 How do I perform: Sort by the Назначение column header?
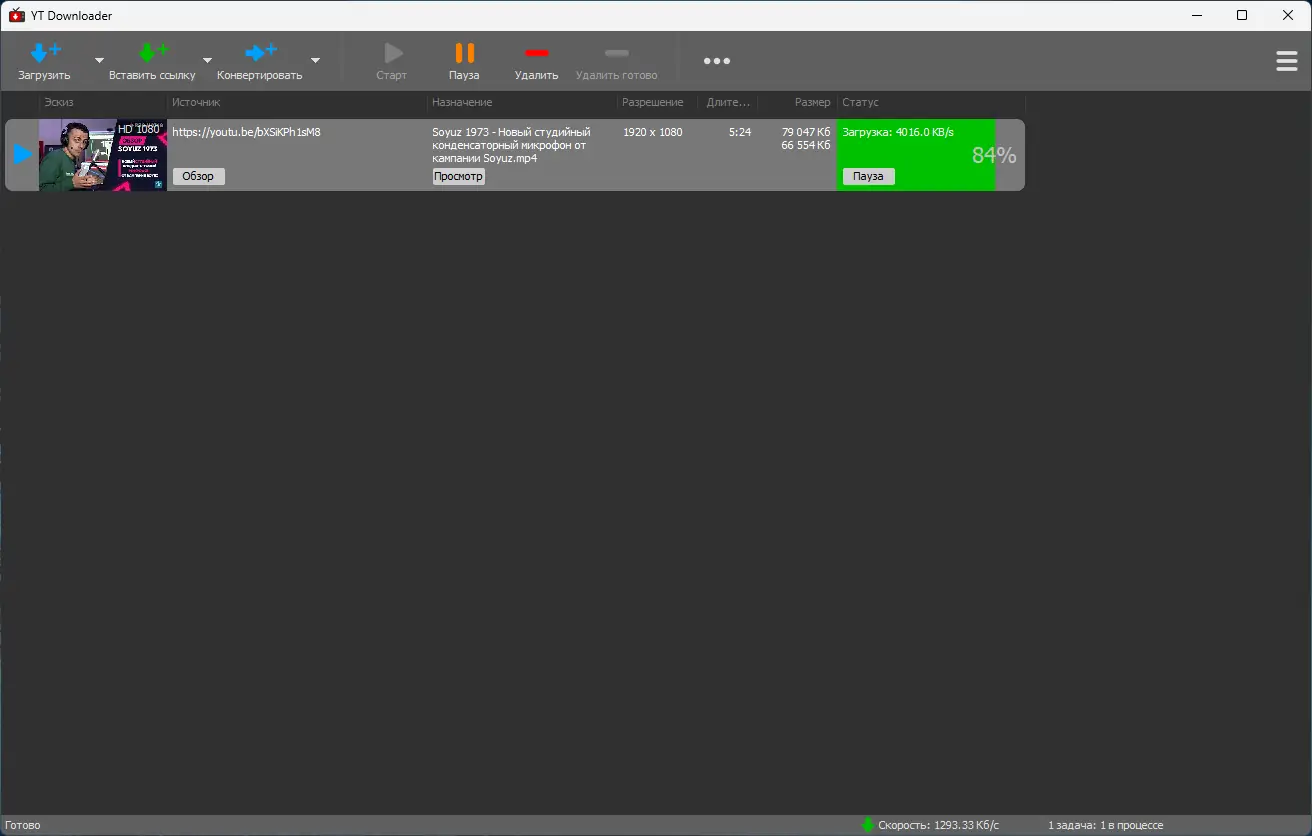click(522, 102)
